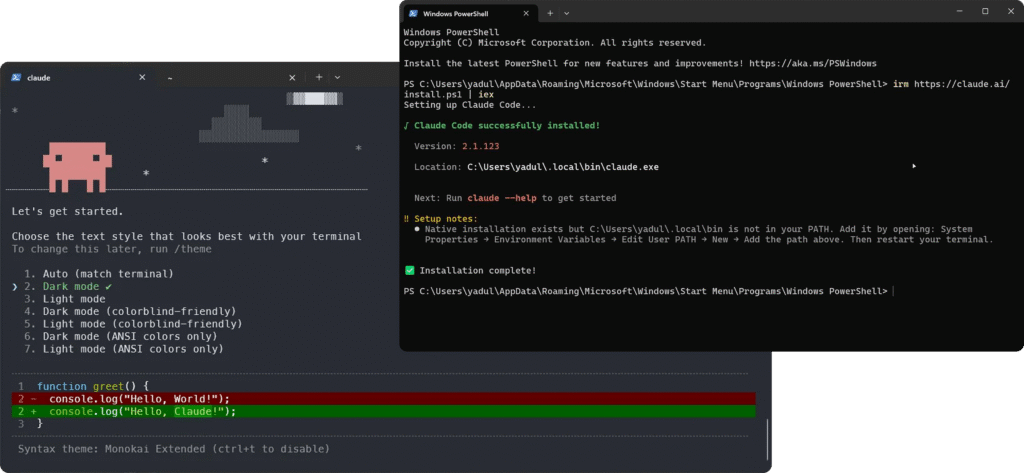Screen dimensions: 1024x473
Task: Click the version number 2.1.123
Action: (x=481, y=146)
